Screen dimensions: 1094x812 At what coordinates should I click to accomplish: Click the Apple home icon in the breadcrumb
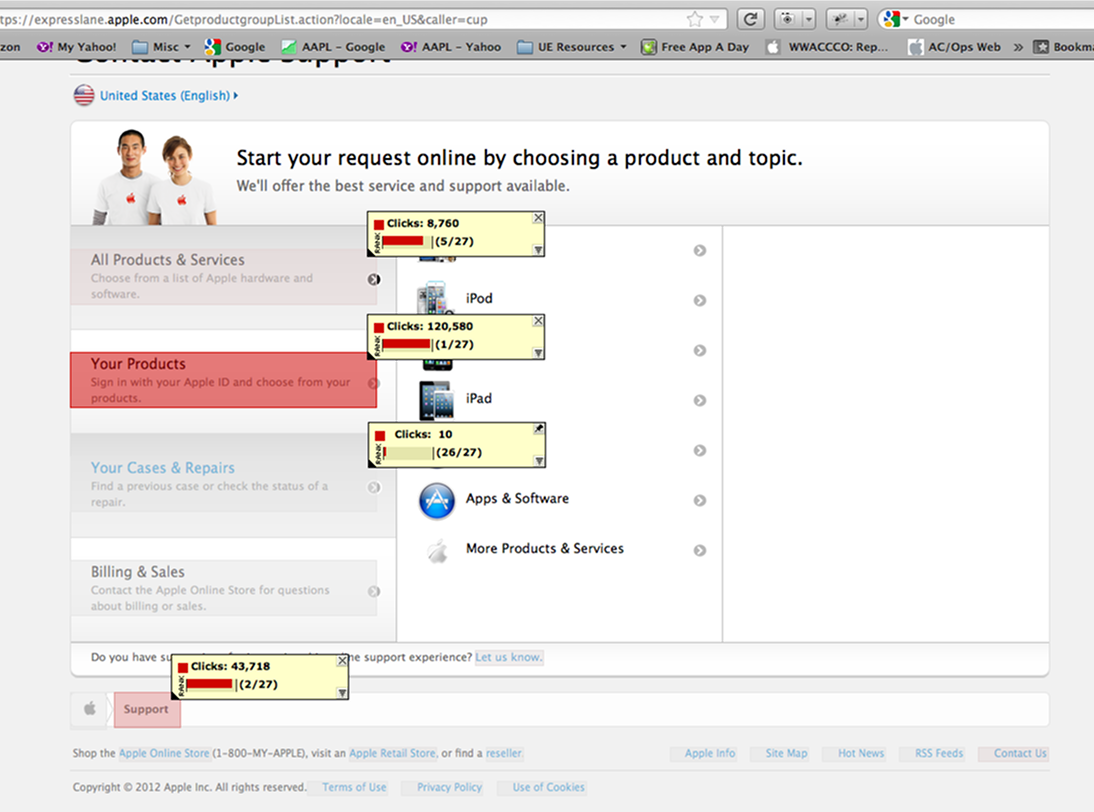click(90, 709)
